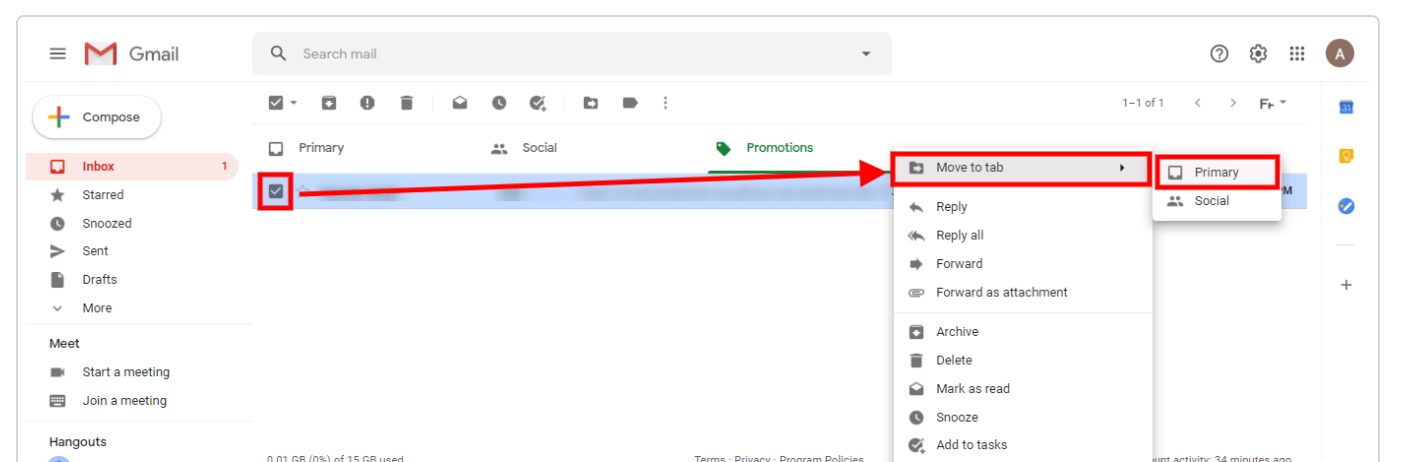Image resolution: width=1402 pixels, height=462 pixels.
Task: Open the toolbar More options dots
Action: point(666,102)
